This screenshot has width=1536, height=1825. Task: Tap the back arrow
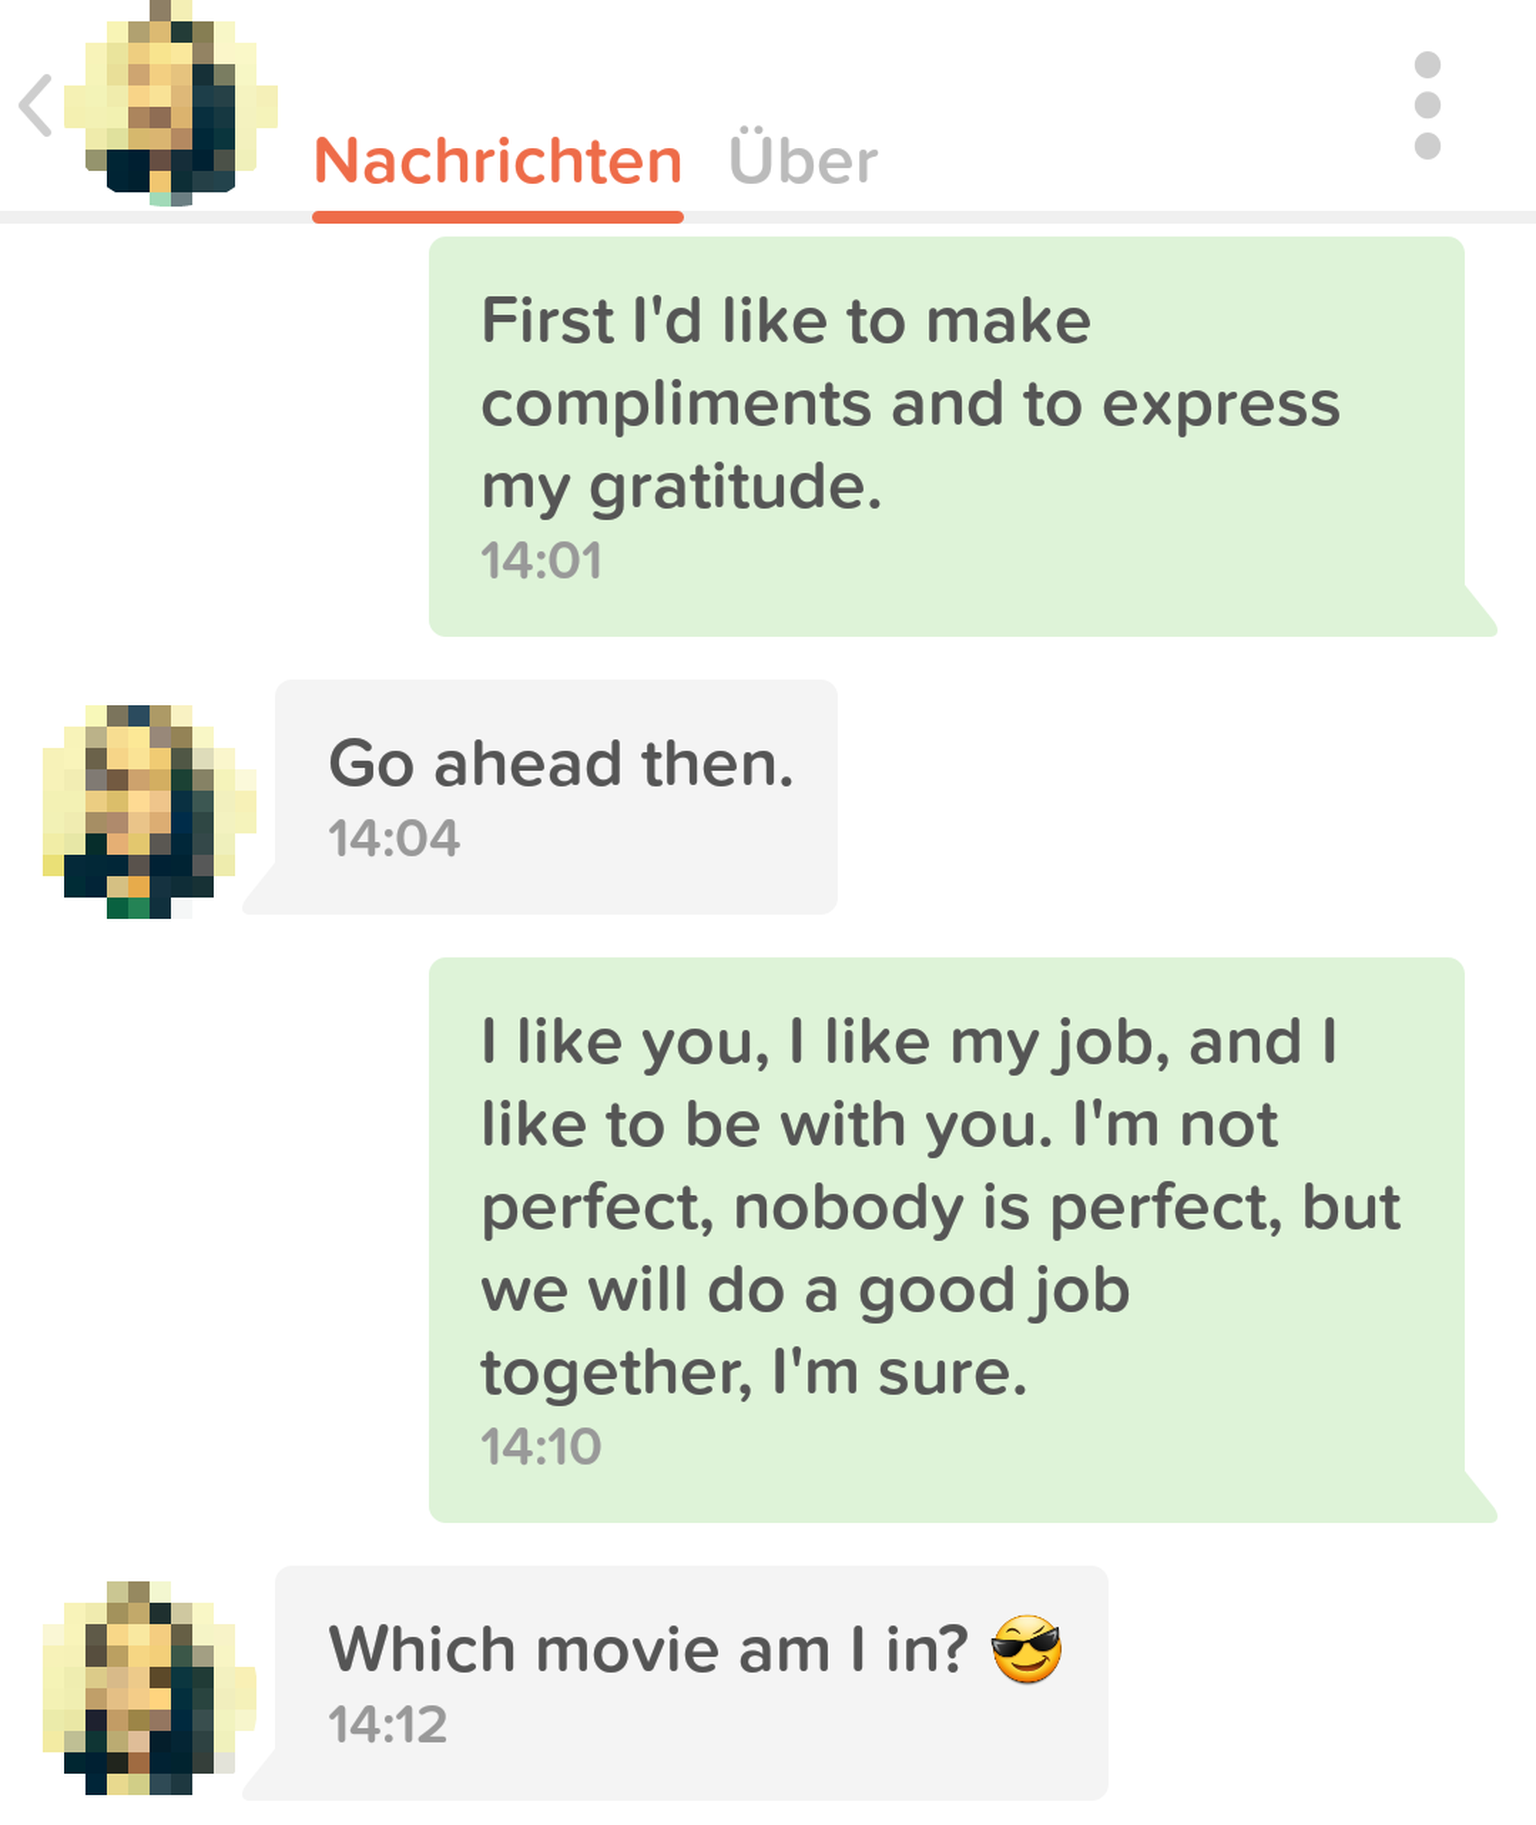tap(36, 105)
